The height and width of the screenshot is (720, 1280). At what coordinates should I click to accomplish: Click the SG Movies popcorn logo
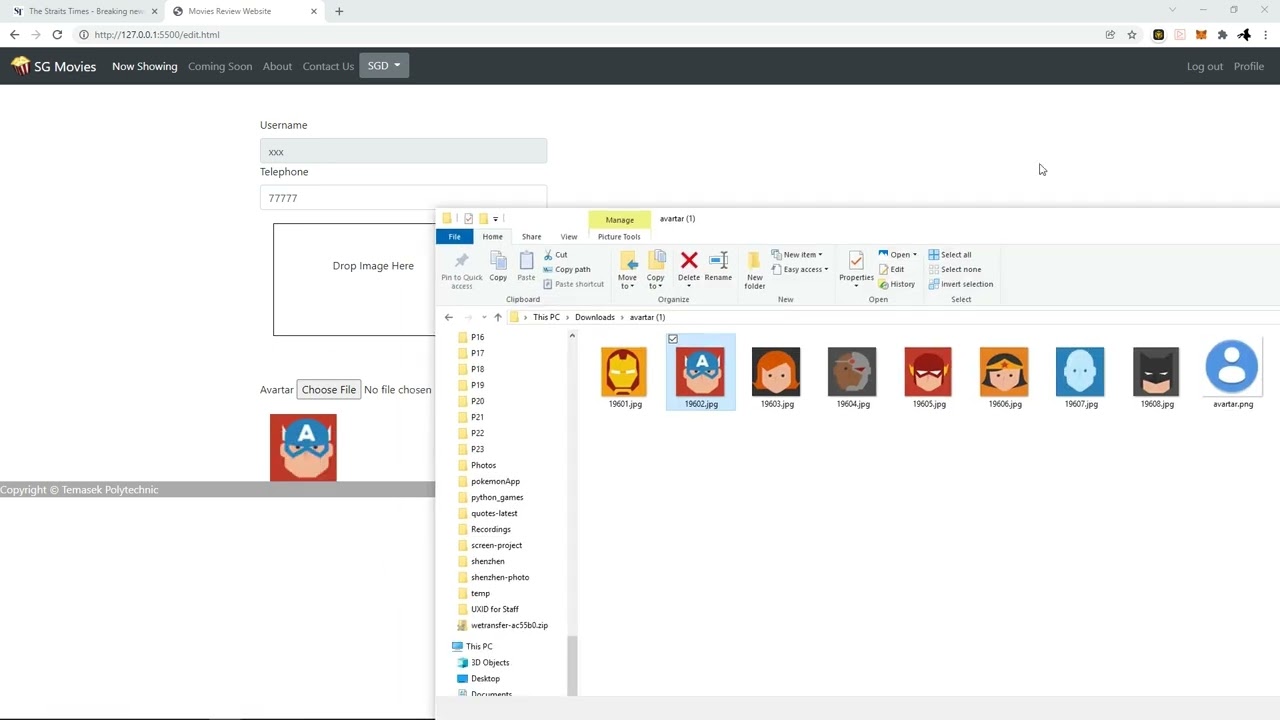20,66
